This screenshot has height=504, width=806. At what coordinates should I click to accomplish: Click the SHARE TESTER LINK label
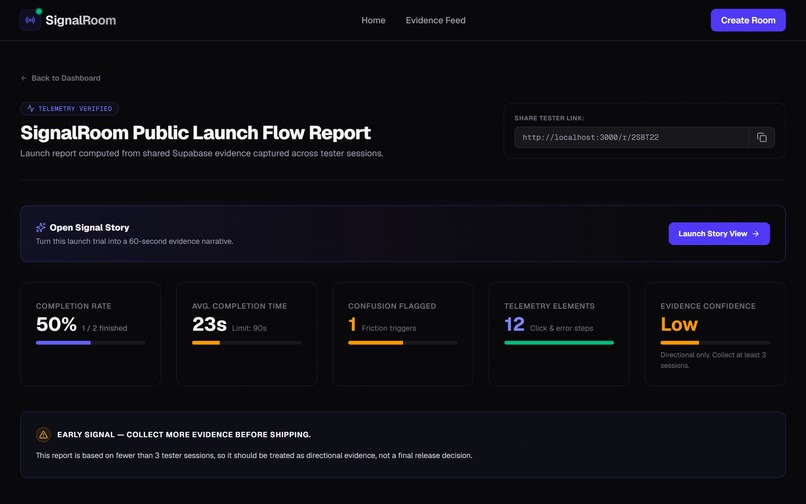click(549, 118)
